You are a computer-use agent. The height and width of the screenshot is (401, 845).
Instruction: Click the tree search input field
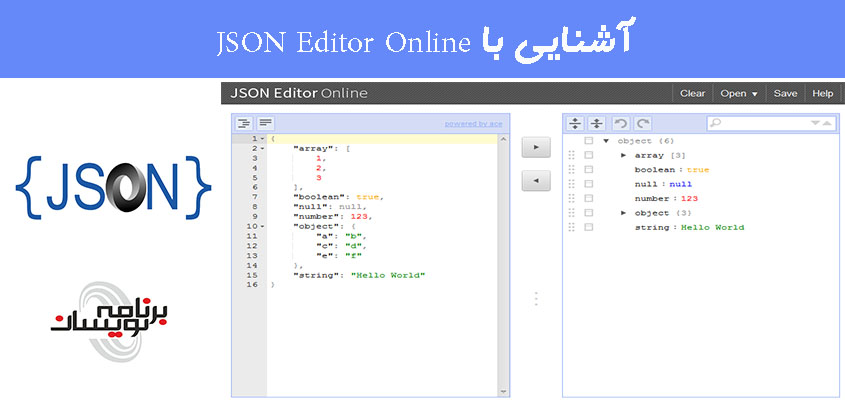point(765,123)
